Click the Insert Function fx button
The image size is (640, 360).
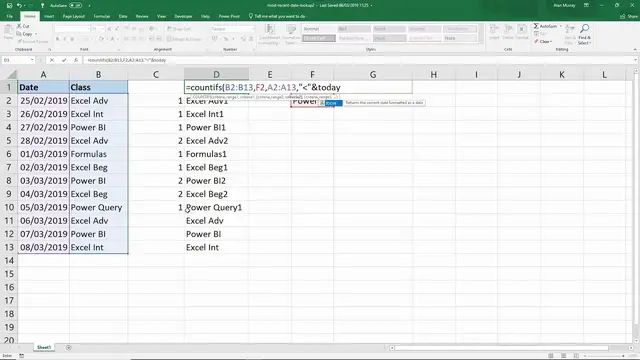(x=76, y=60)
